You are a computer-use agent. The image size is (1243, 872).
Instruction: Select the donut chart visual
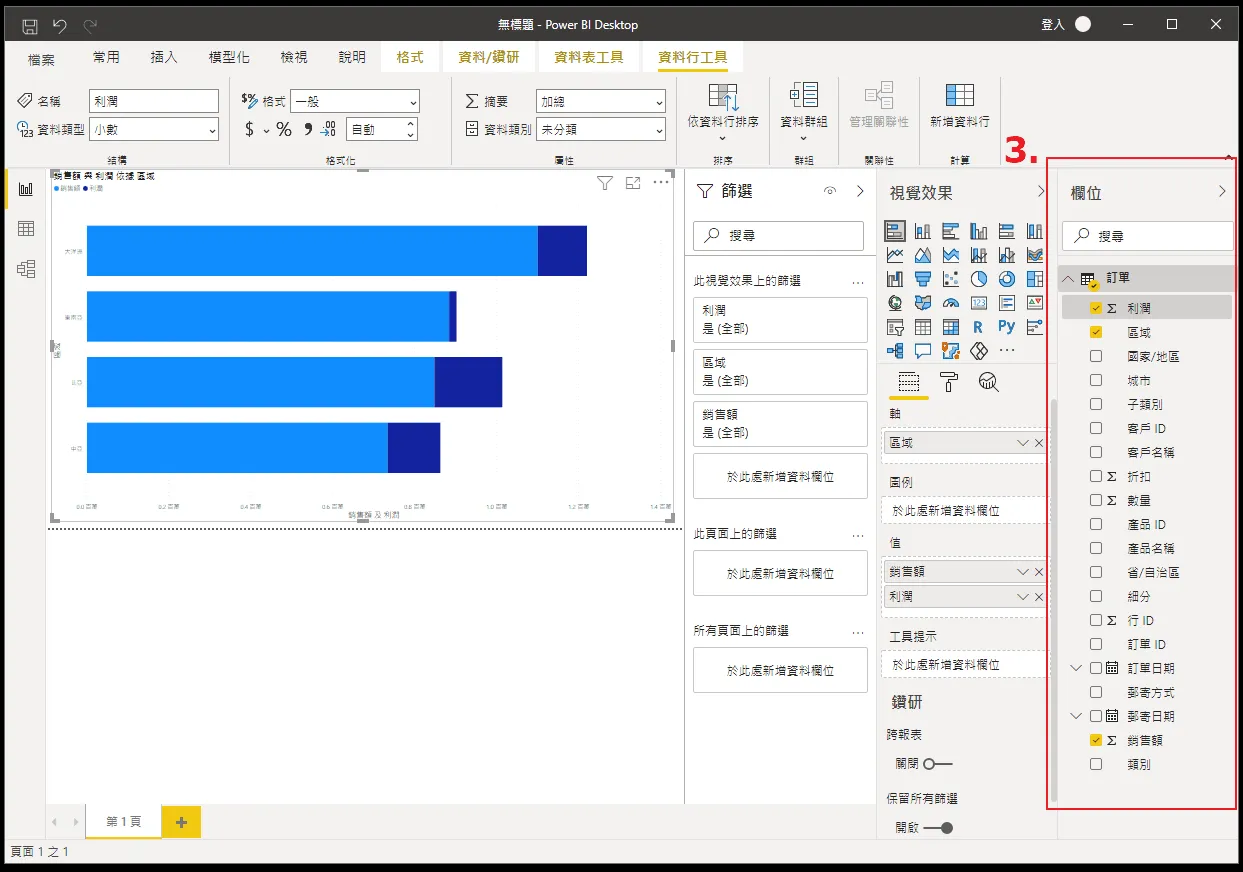tap(1007, 279)
